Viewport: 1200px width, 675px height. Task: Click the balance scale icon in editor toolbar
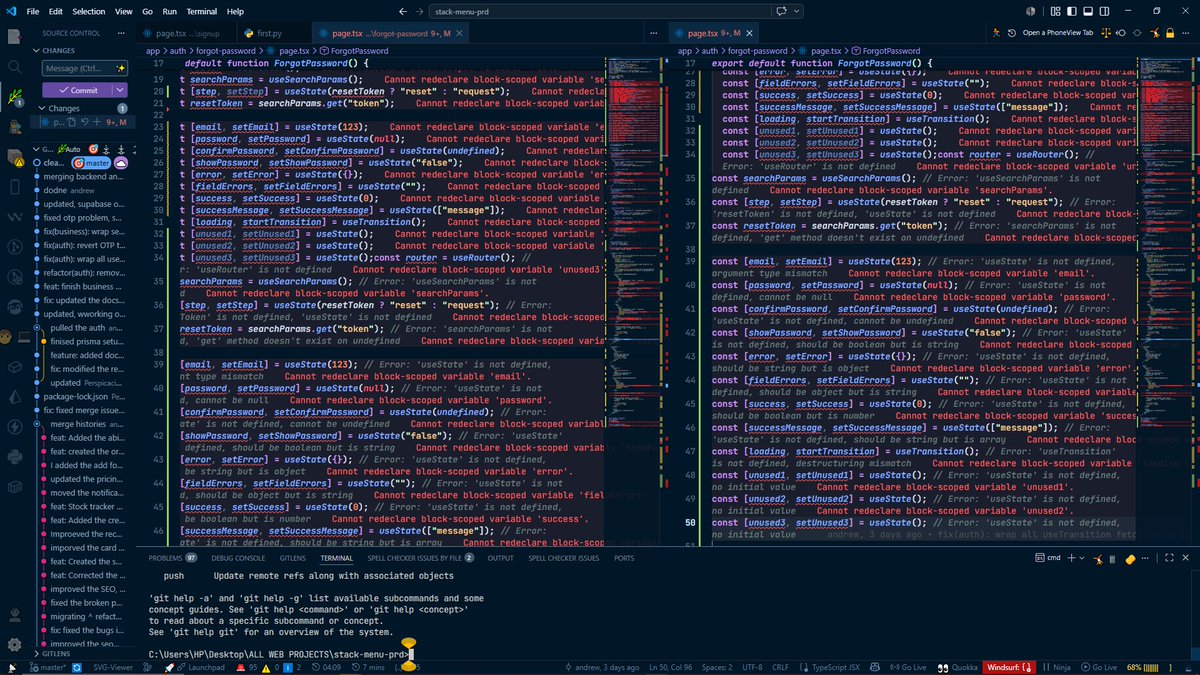(1106, 33)
